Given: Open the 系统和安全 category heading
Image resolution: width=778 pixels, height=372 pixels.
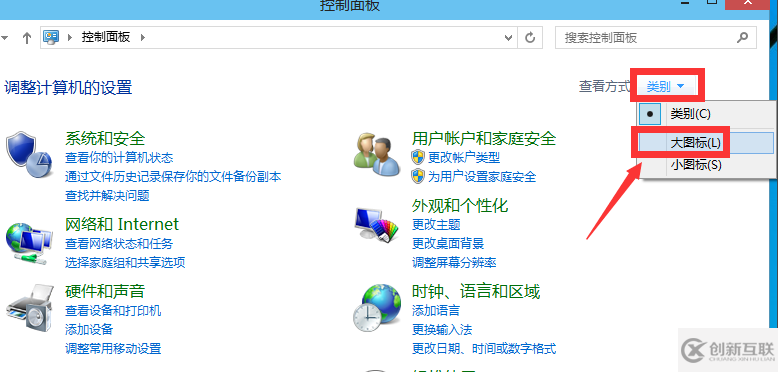Looking at the screenshot, I should click(105, 138).
